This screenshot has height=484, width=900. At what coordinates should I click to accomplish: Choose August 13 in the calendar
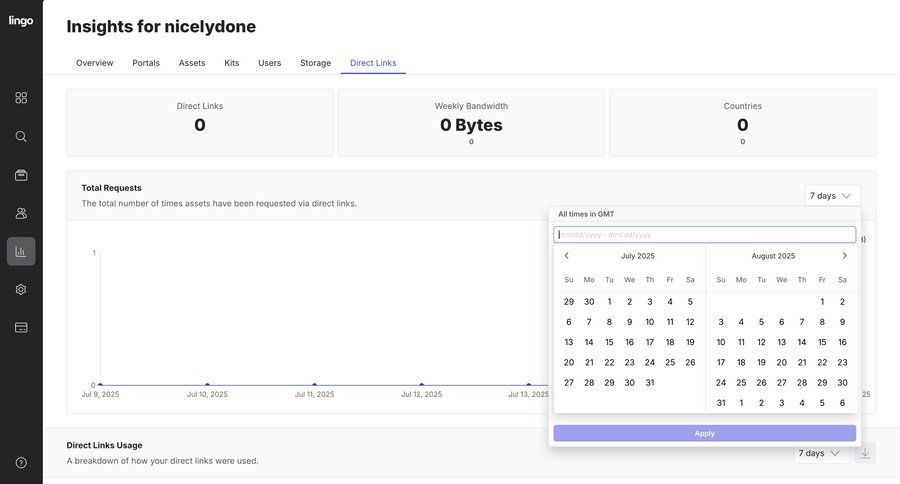click(782, 342)
